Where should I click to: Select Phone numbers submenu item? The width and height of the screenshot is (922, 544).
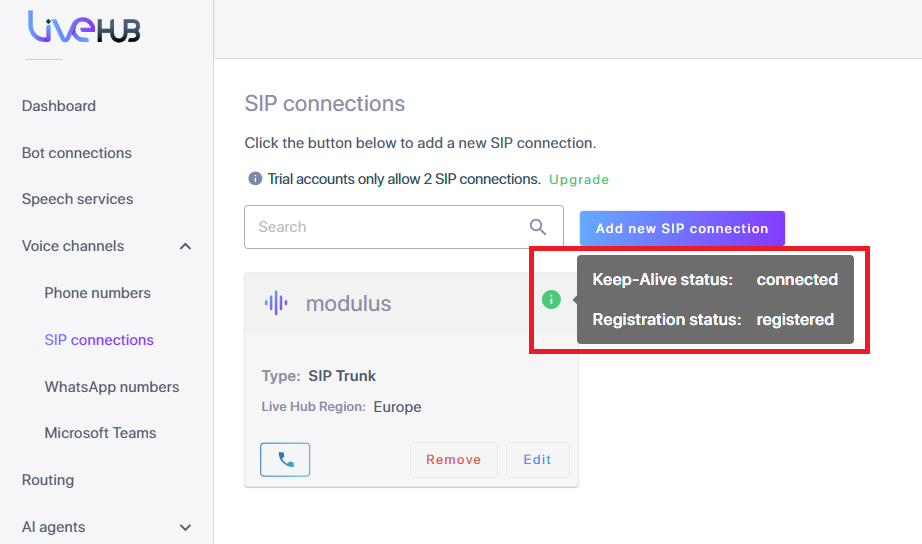(x=97, y=293)
